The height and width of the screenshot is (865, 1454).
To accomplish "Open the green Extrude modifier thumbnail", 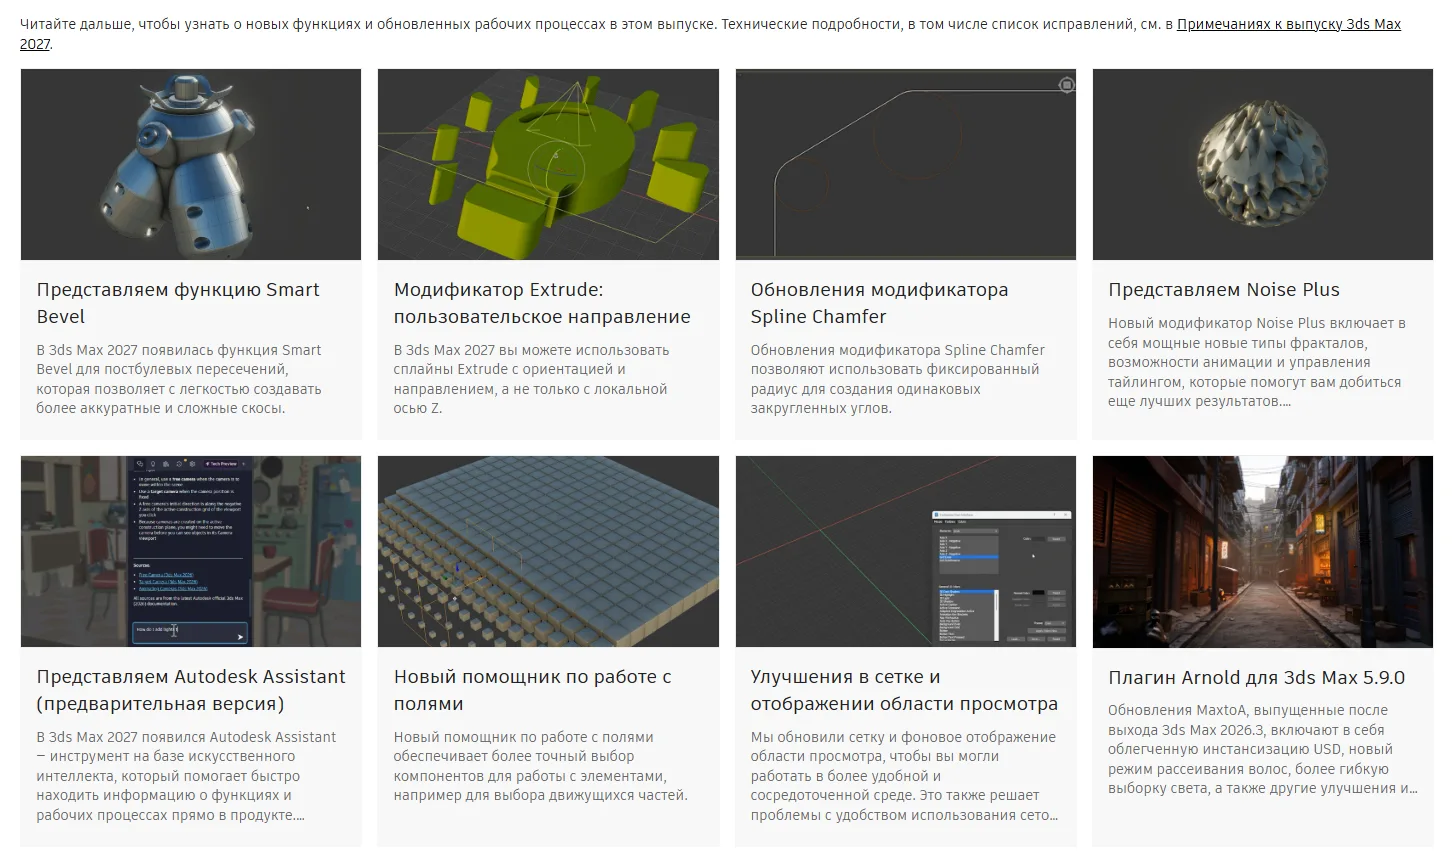I will coord(548,164).
